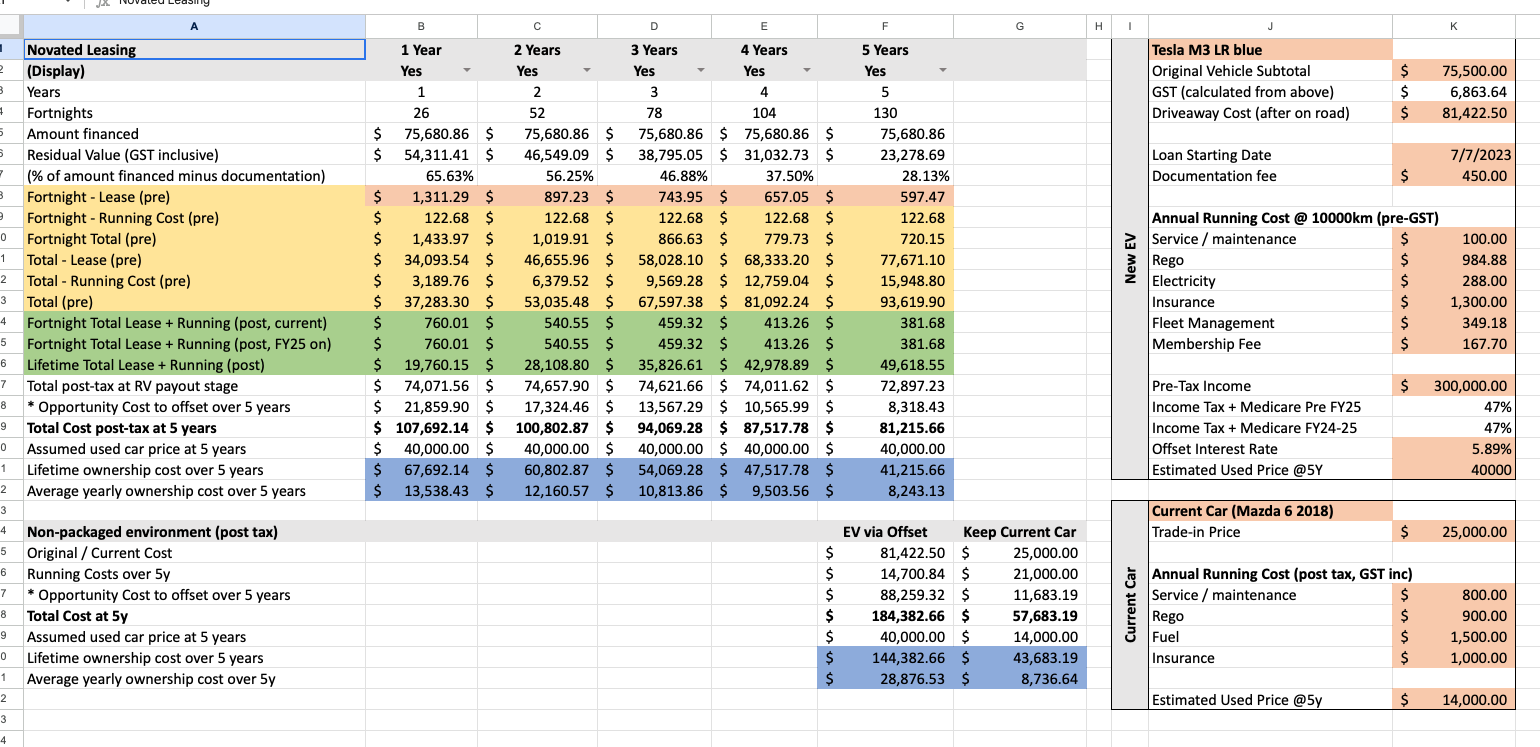Click the Current Car (Mazda 6 2018) heading

1269,511
